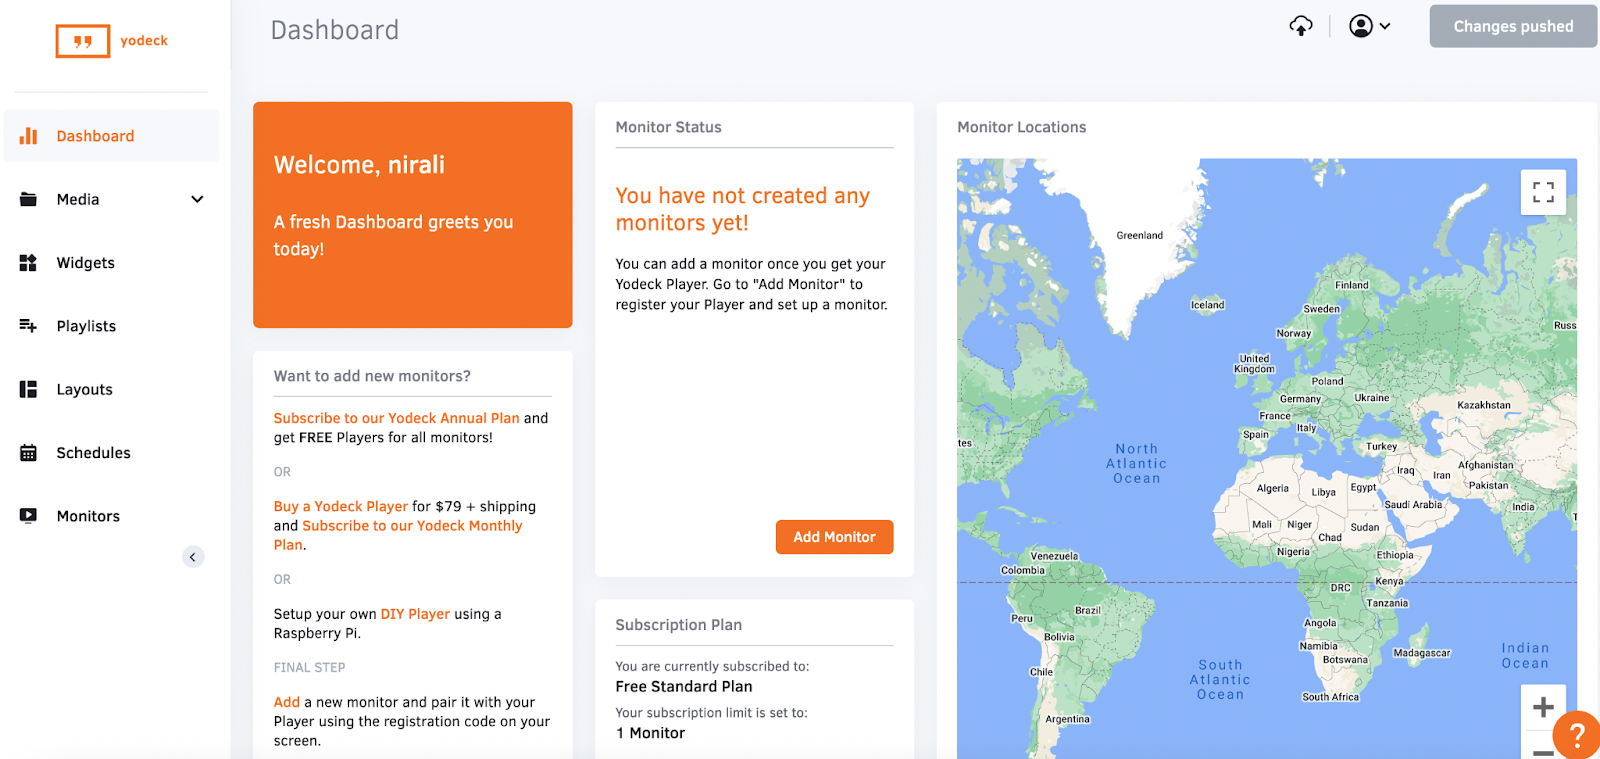Open the user account avatar menu
The width and height of the screenshot is (1600, 759).
point(1369,26)
